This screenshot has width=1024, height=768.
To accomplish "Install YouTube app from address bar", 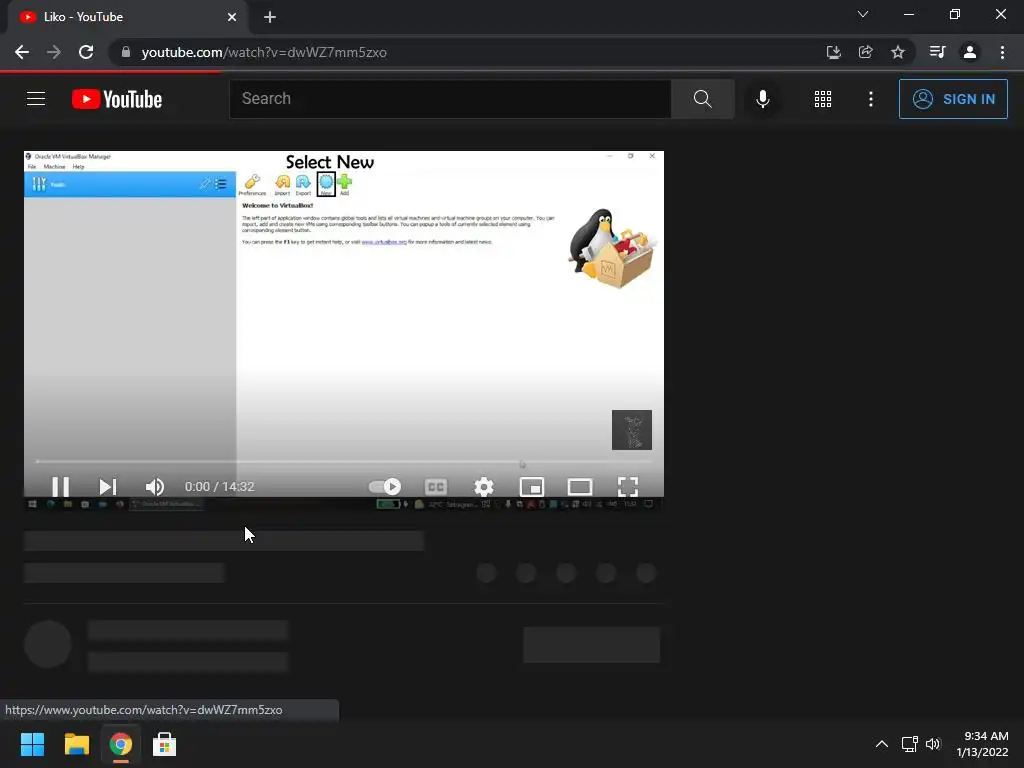I will (x=833, y=52).
